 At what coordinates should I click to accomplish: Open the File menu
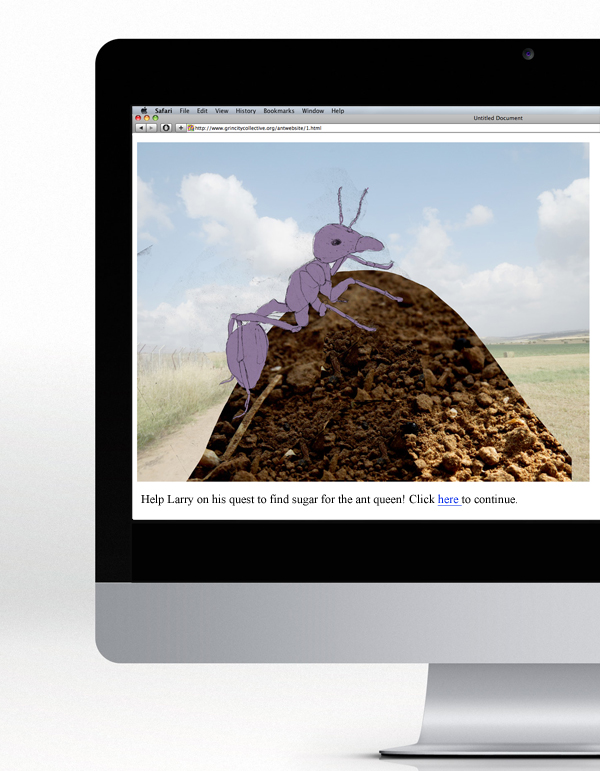pyautogui.click(x=185, y=111)
